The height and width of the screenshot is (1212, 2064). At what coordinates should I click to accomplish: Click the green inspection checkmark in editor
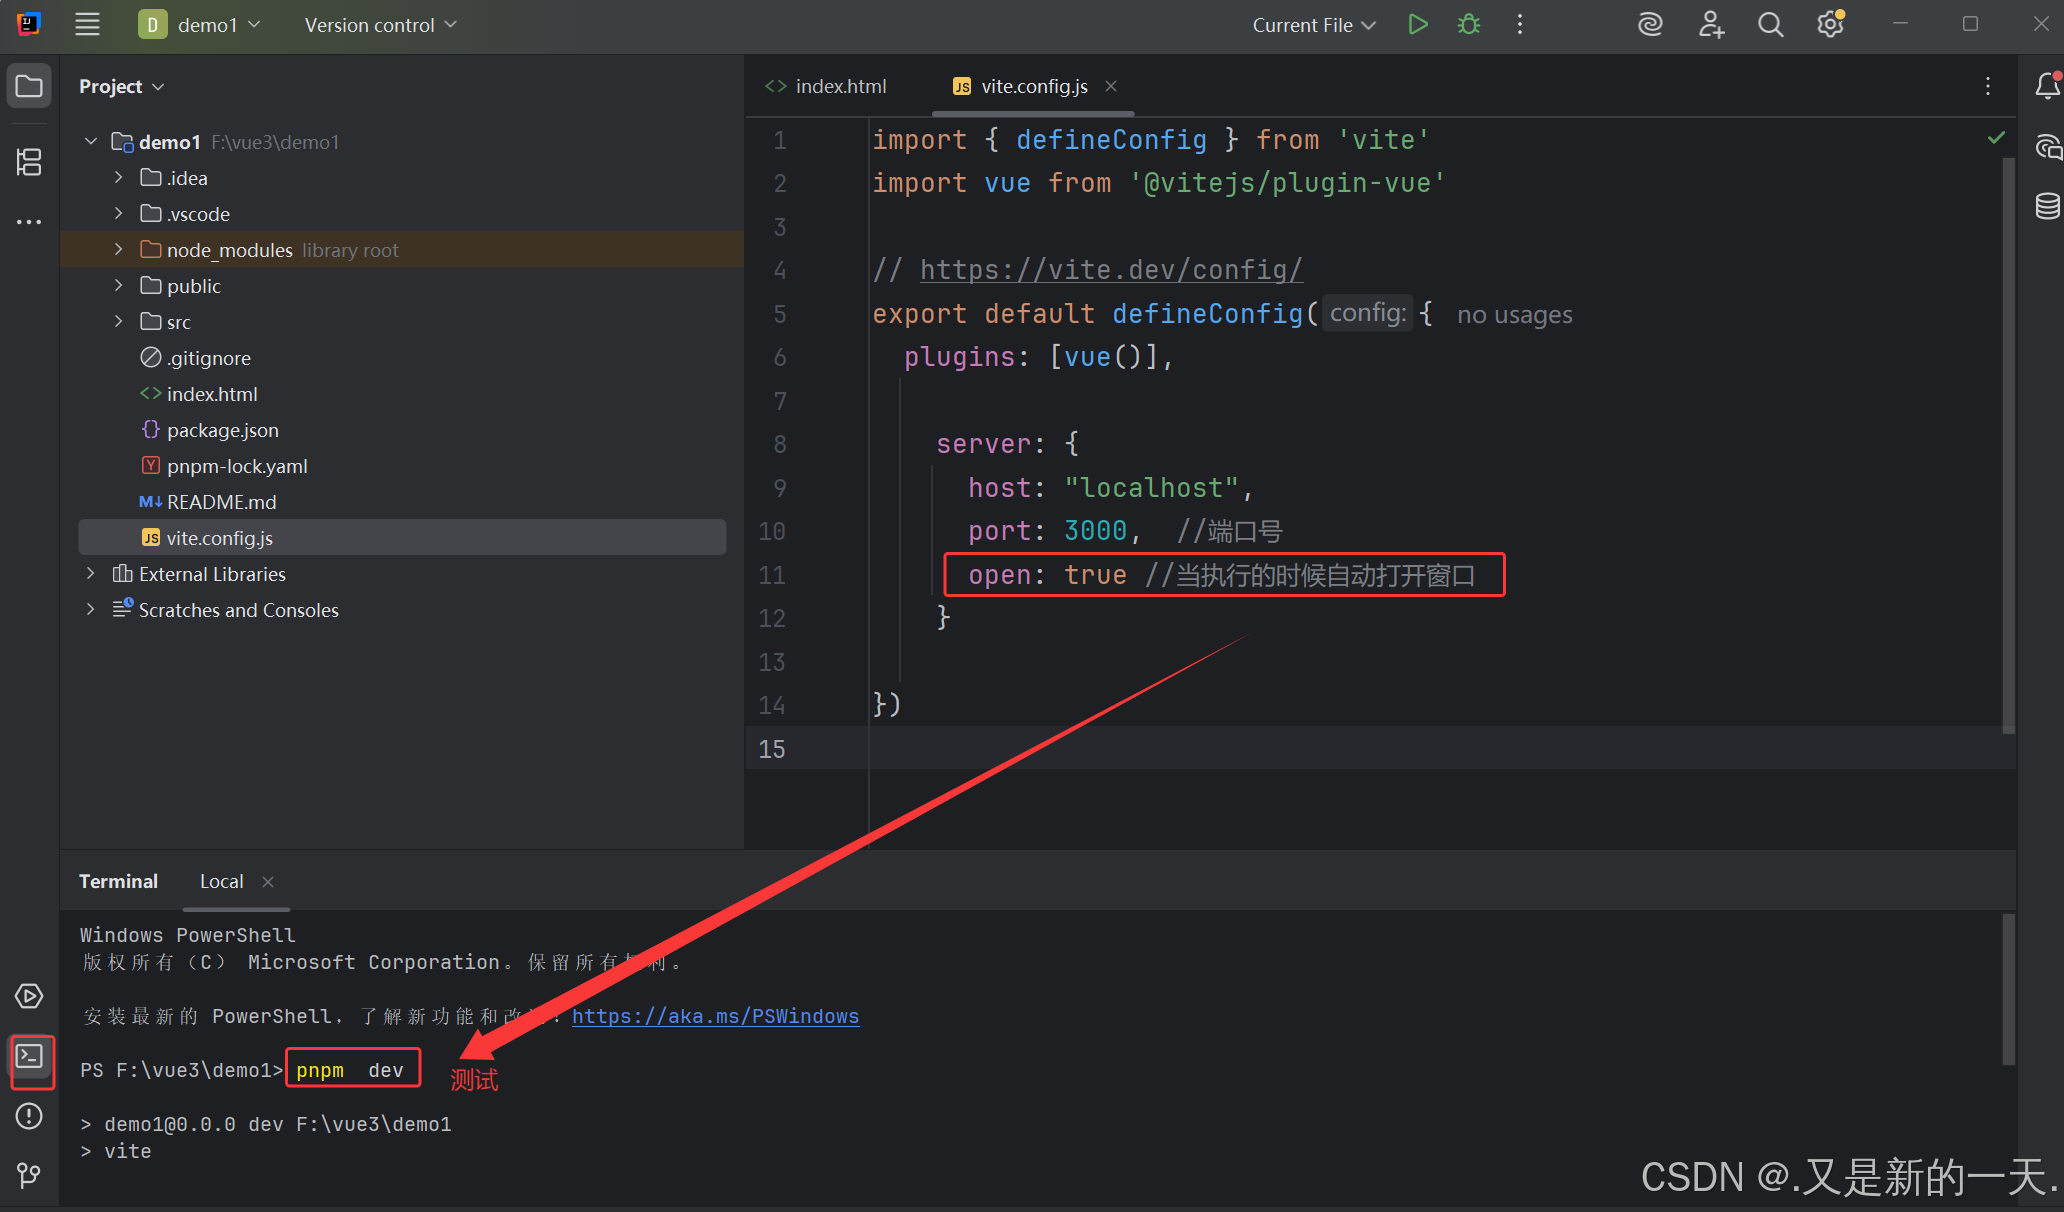click(1996, 138)
